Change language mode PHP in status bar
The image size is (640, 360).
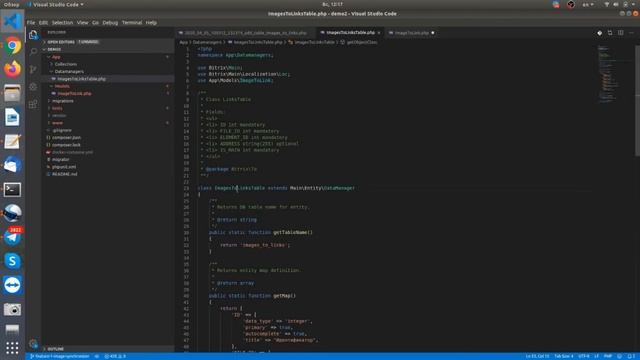[x=608, y=356]
